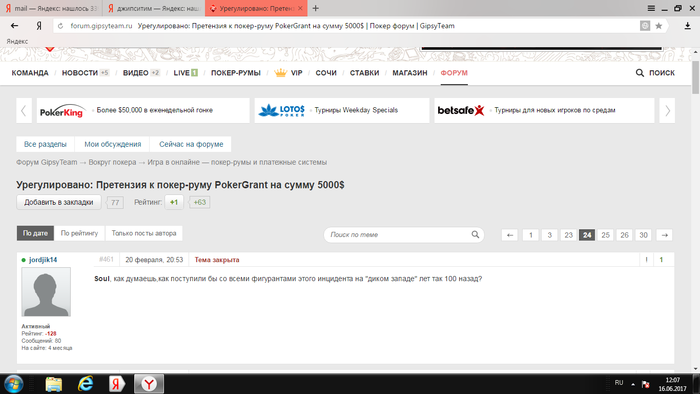The width and height of the screenshot is (700, 394).
Task: Open Action Center flag tray icon
Action: click(646, 384)
